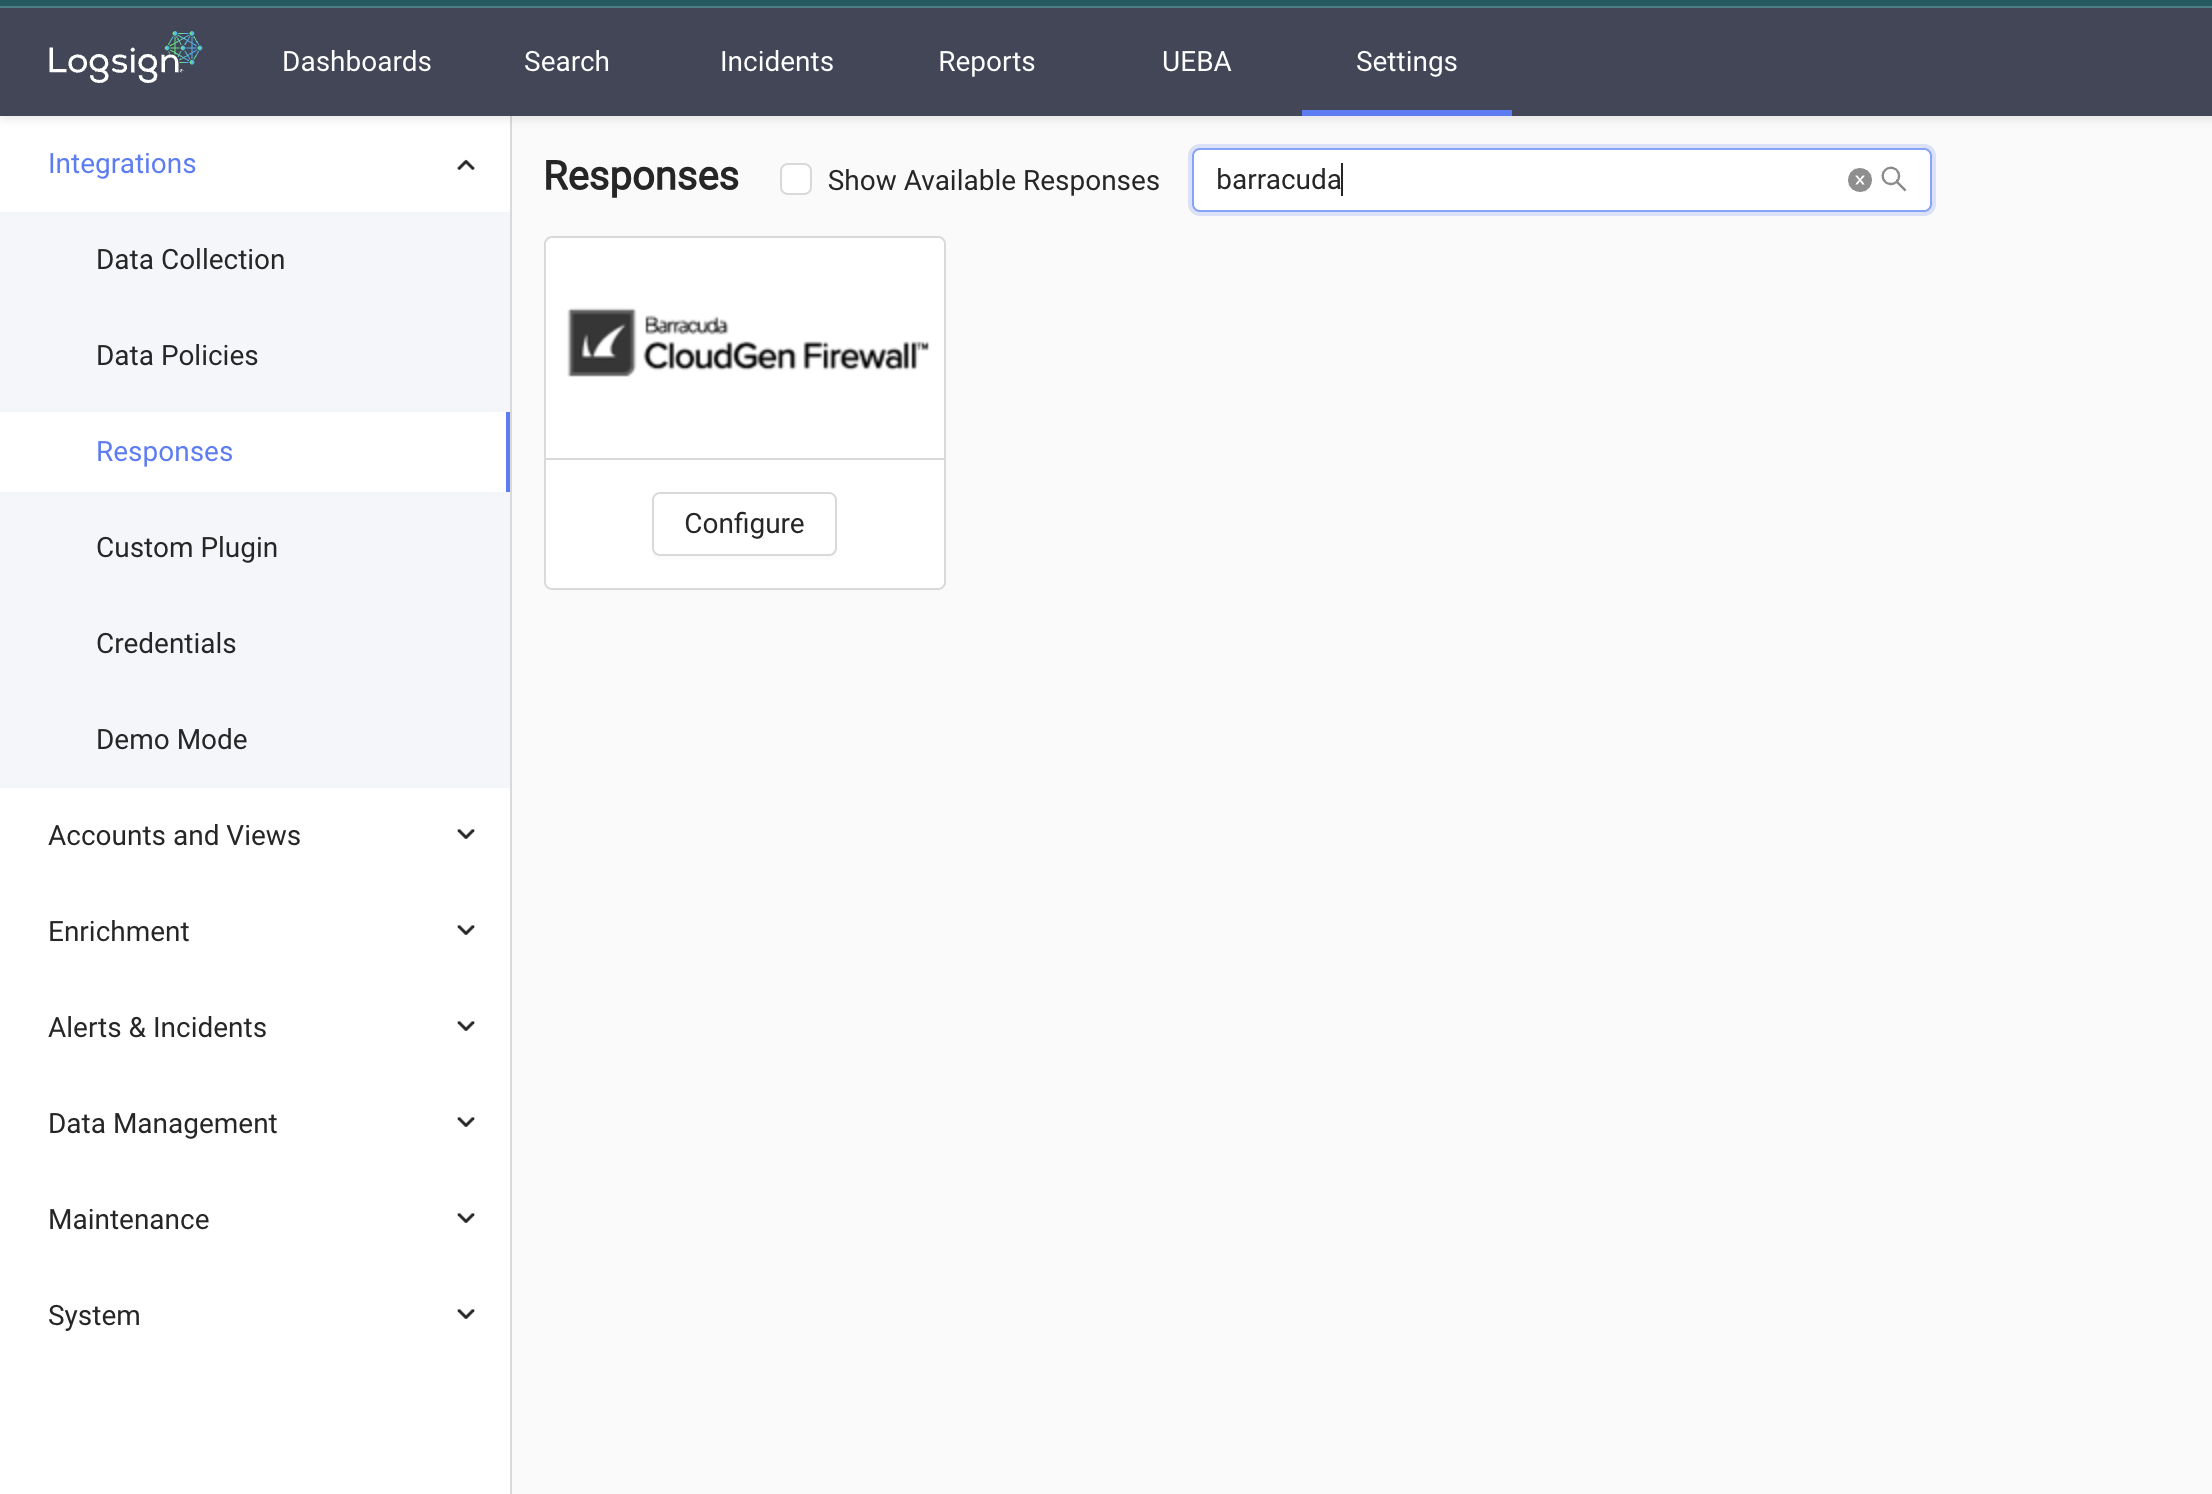Open the Incidents tab

click(777, 62)
